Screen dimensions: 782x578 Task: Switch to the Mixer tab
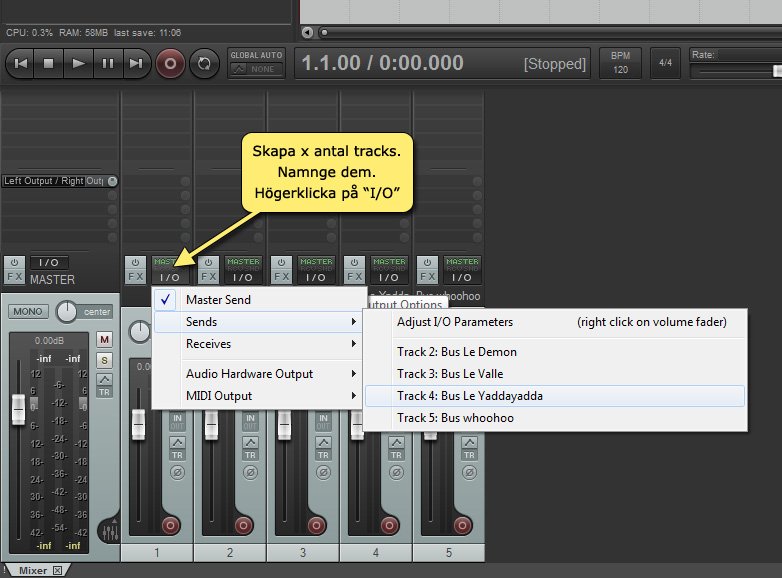(x=32, y=571)
